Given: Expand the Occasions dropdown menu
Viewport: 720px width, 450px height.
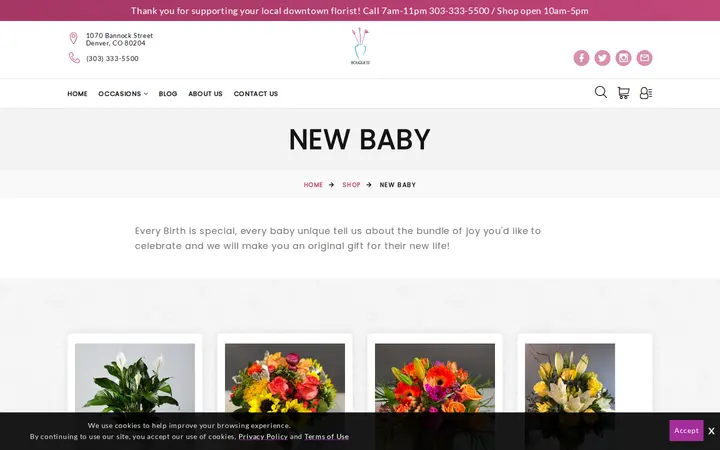Looking at the screenshot, I should click(x=123, y=94).
